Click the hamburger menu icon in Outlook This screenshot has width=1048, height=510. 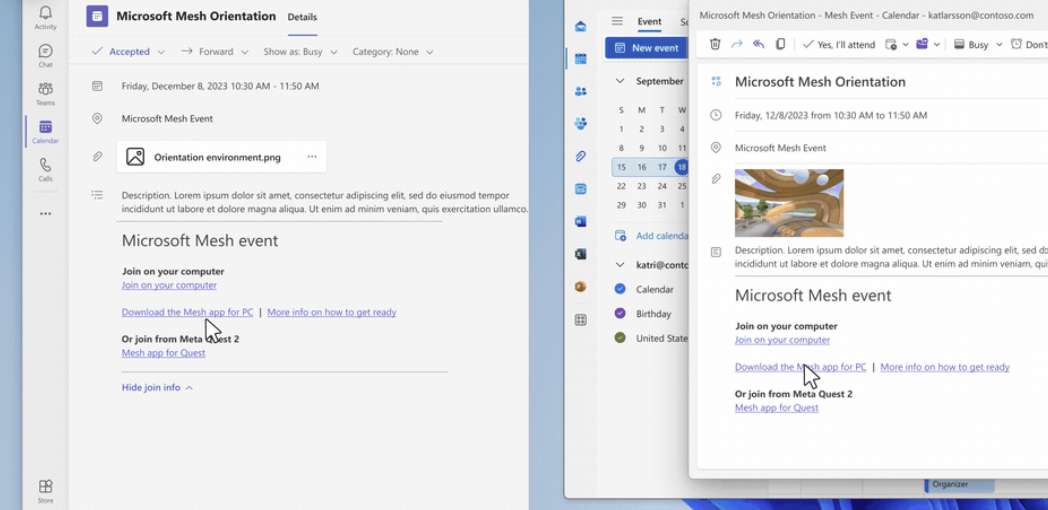(x=617, y=21)
